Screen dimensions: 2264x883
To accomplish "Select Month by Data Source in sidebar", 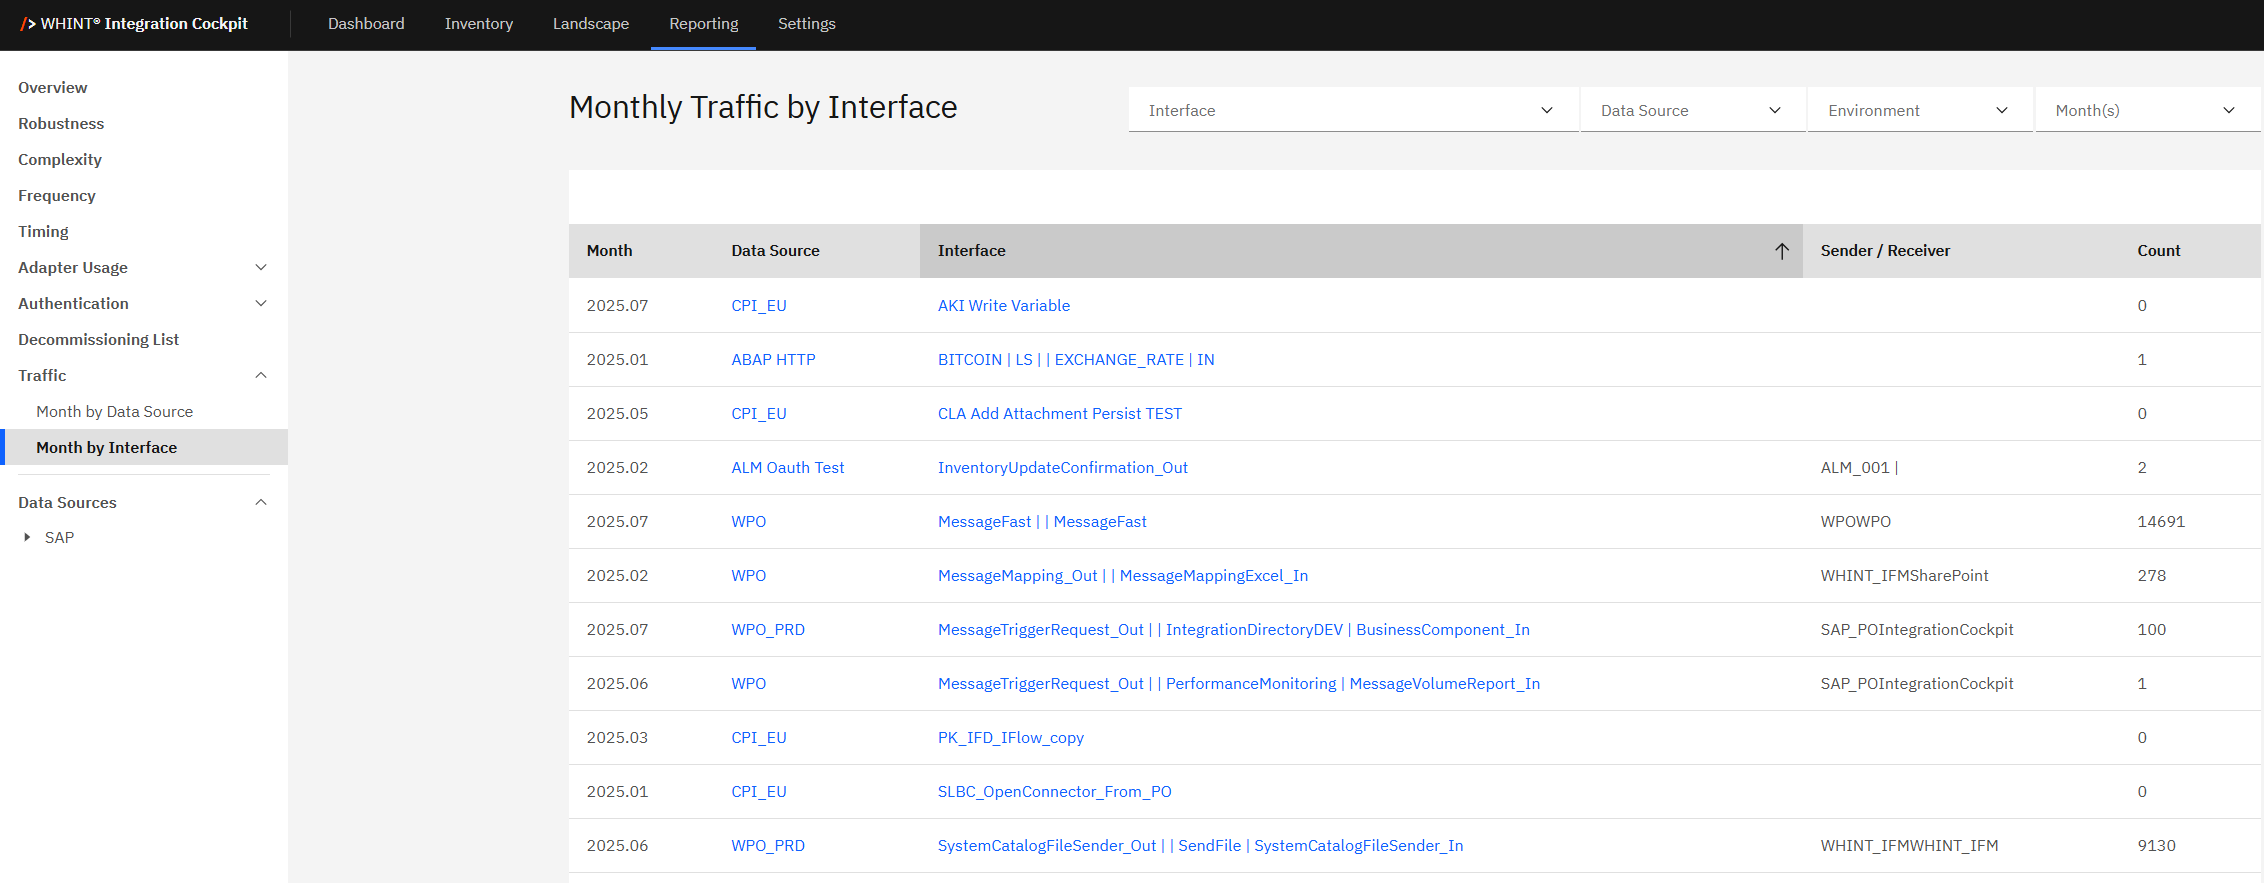I will pos(114,412).
